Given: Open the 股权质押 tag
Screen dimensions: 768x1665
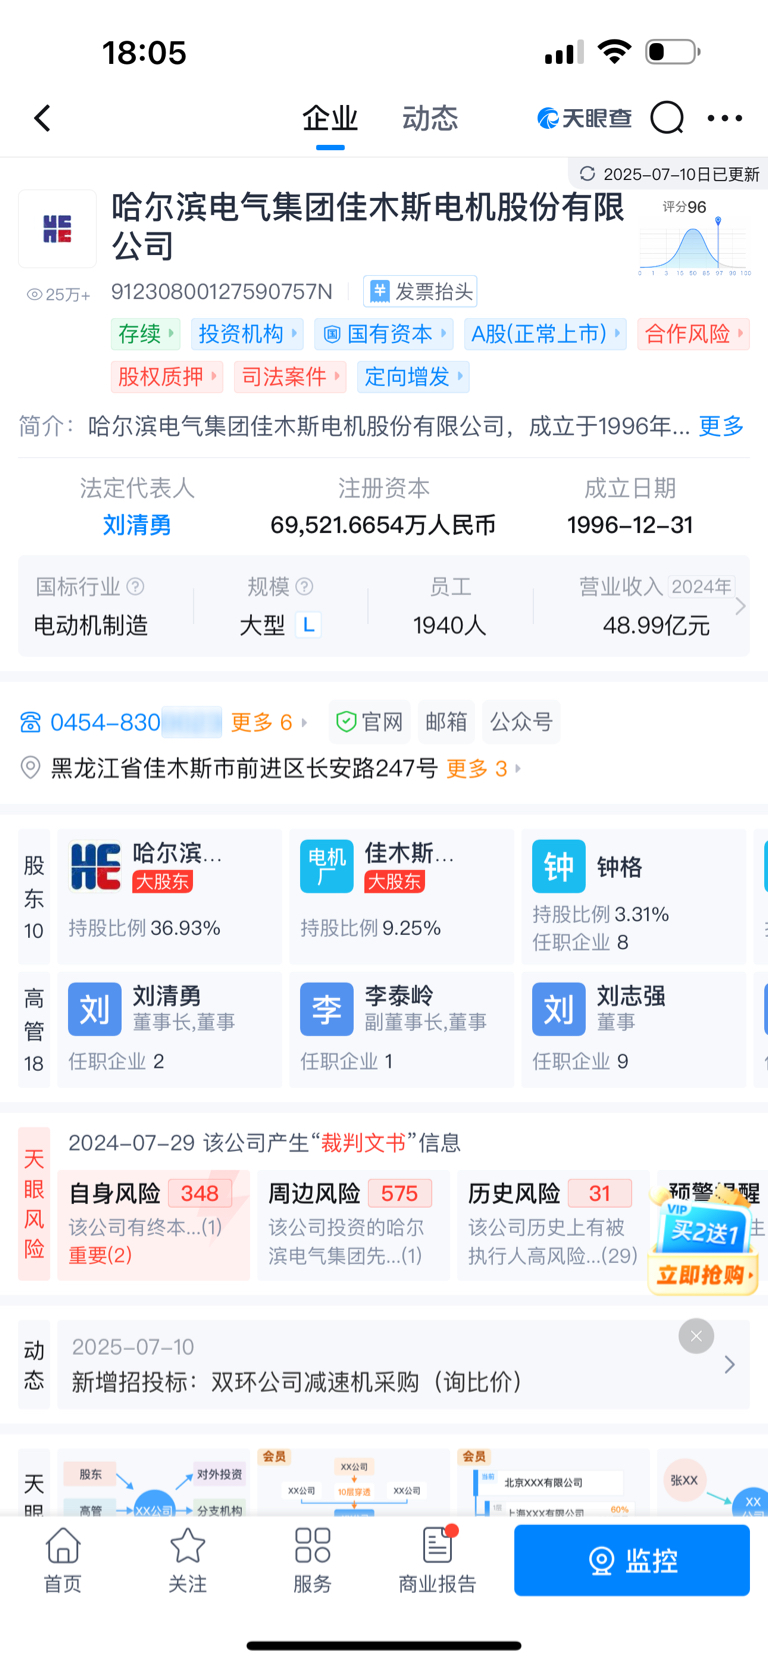Looking at the screenshot, I should click(x=167, y=377).
